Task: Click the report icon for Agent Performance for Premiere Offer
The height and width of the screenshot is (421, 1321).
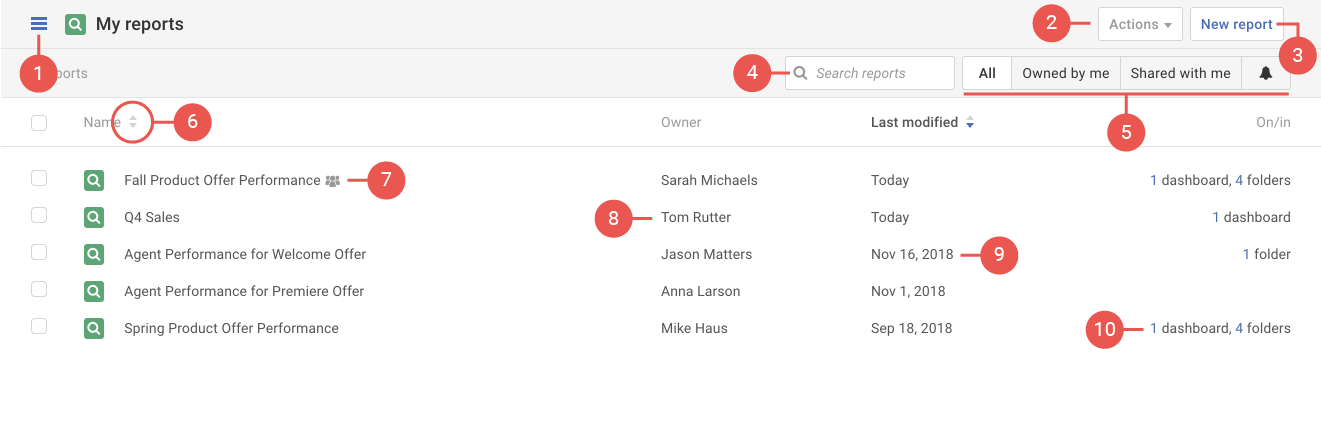Action: click(x=94, y=291)
